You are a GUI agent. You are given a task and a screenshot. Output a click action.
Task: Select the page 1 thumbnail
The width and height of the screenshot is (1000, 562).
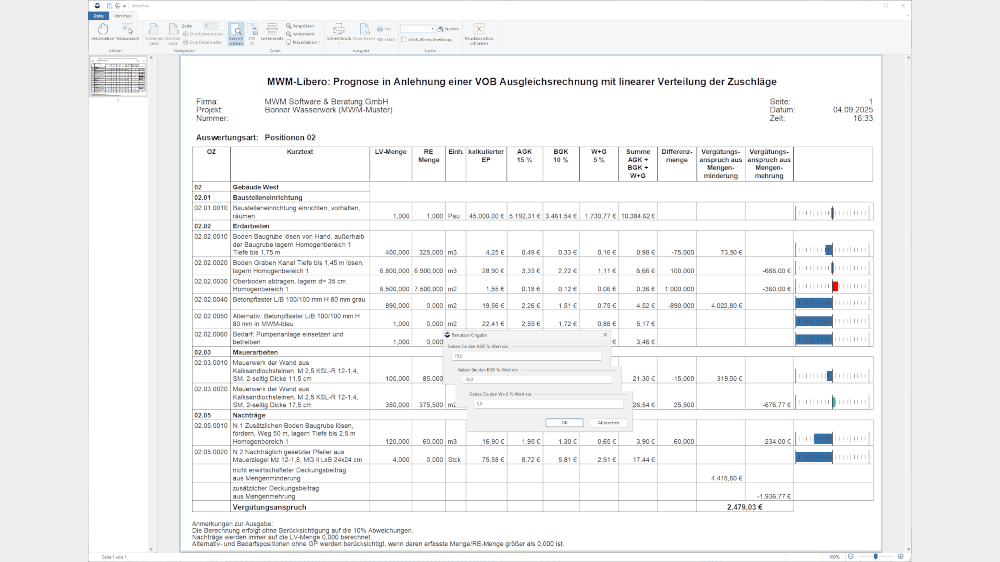(x=118, y=77)
